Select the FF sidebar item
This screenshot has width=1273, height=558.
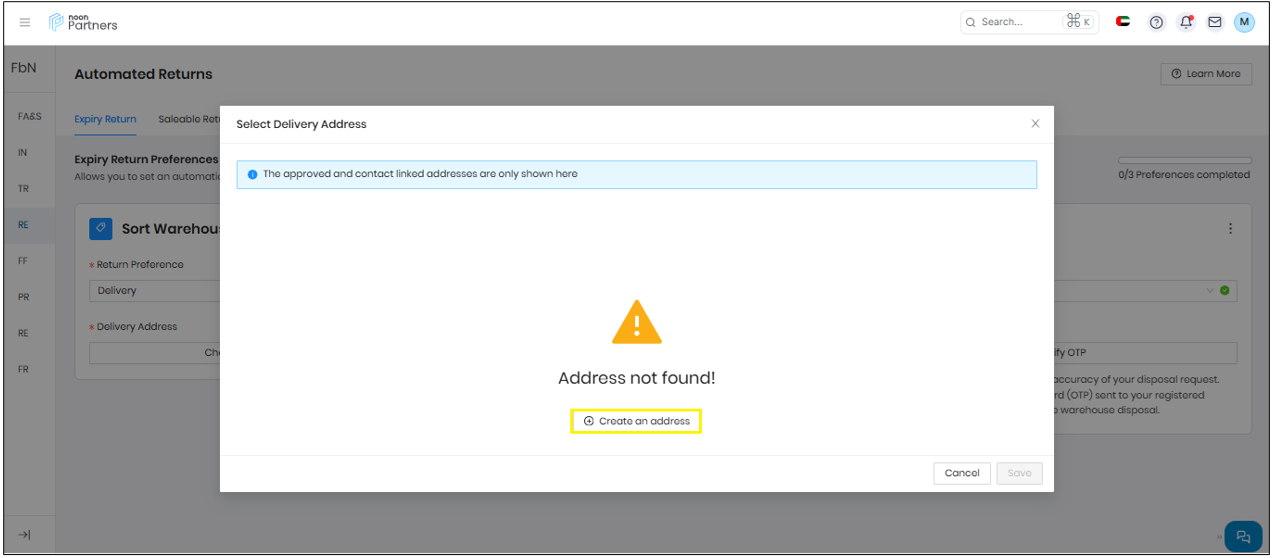tap(23, 261)
